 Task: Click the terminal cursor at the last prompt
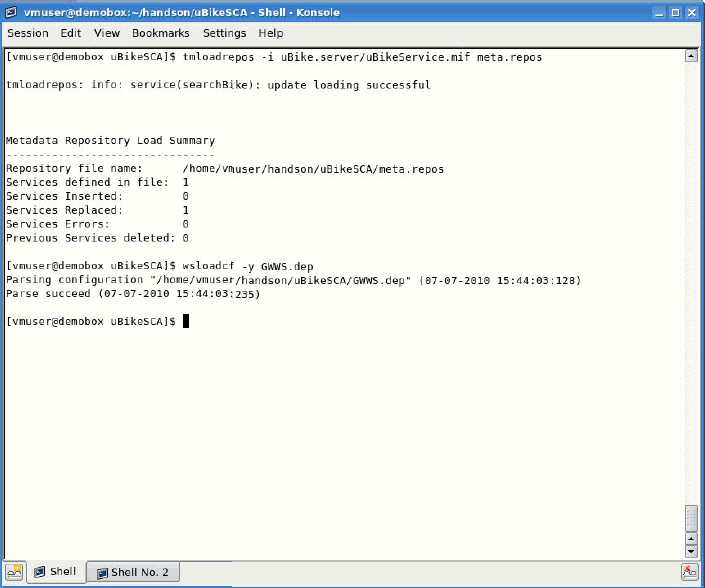click(x=186, y=321)
